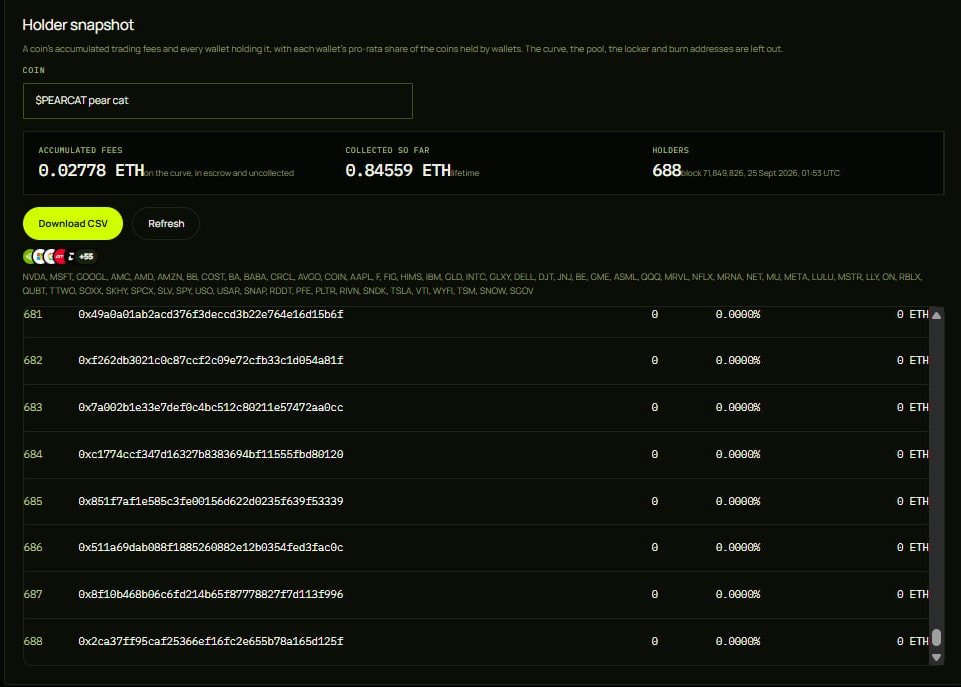Click the PLTR ticker in the coin list
The image size is (961, 687).
325,291
